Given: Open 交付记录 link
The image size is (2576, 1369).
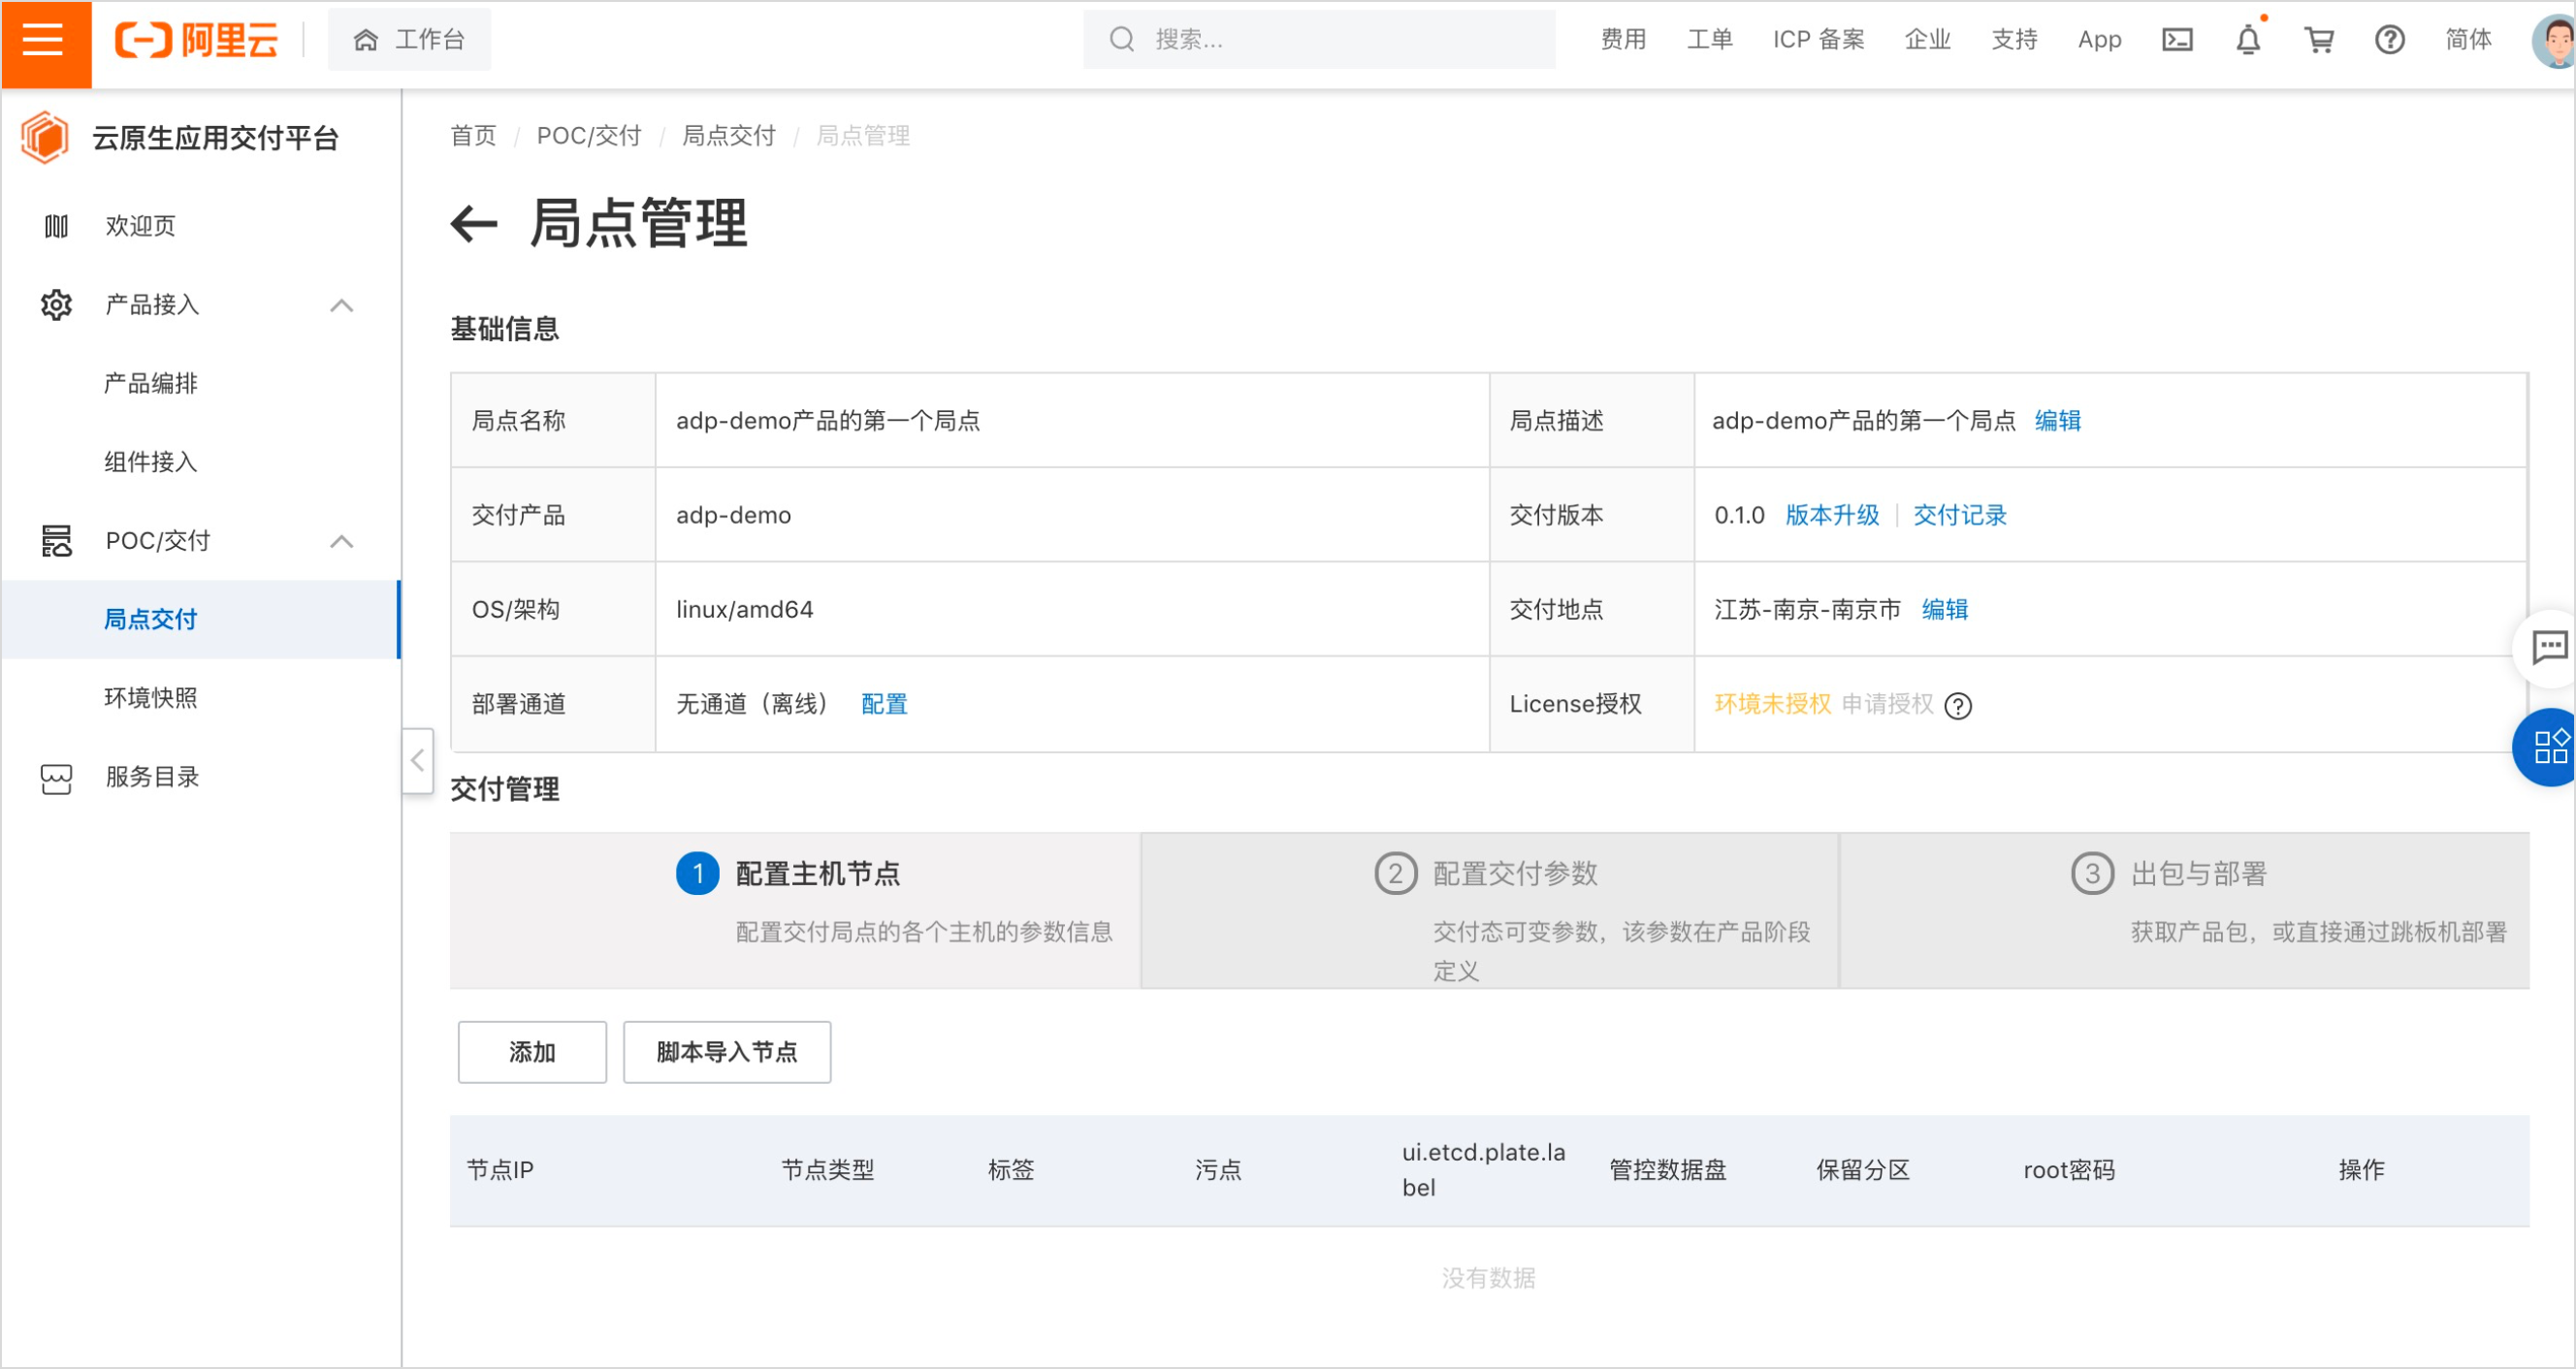Looking at the screenshot, I should point(1960,516).
